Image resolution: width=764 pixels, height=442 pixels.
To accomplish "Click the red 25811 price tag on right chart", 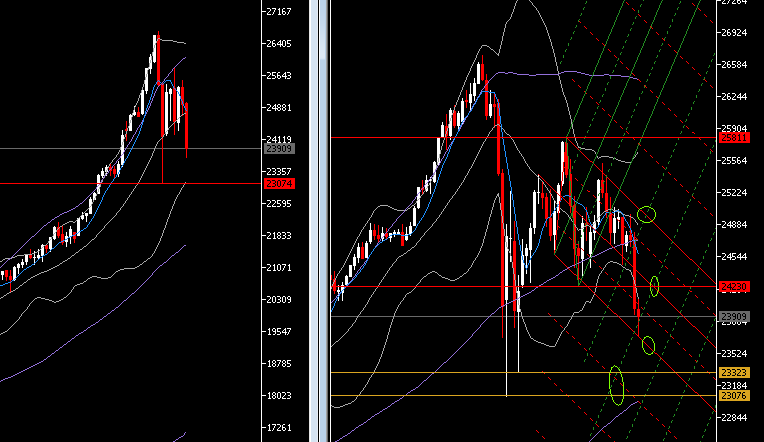I will 734,138.
